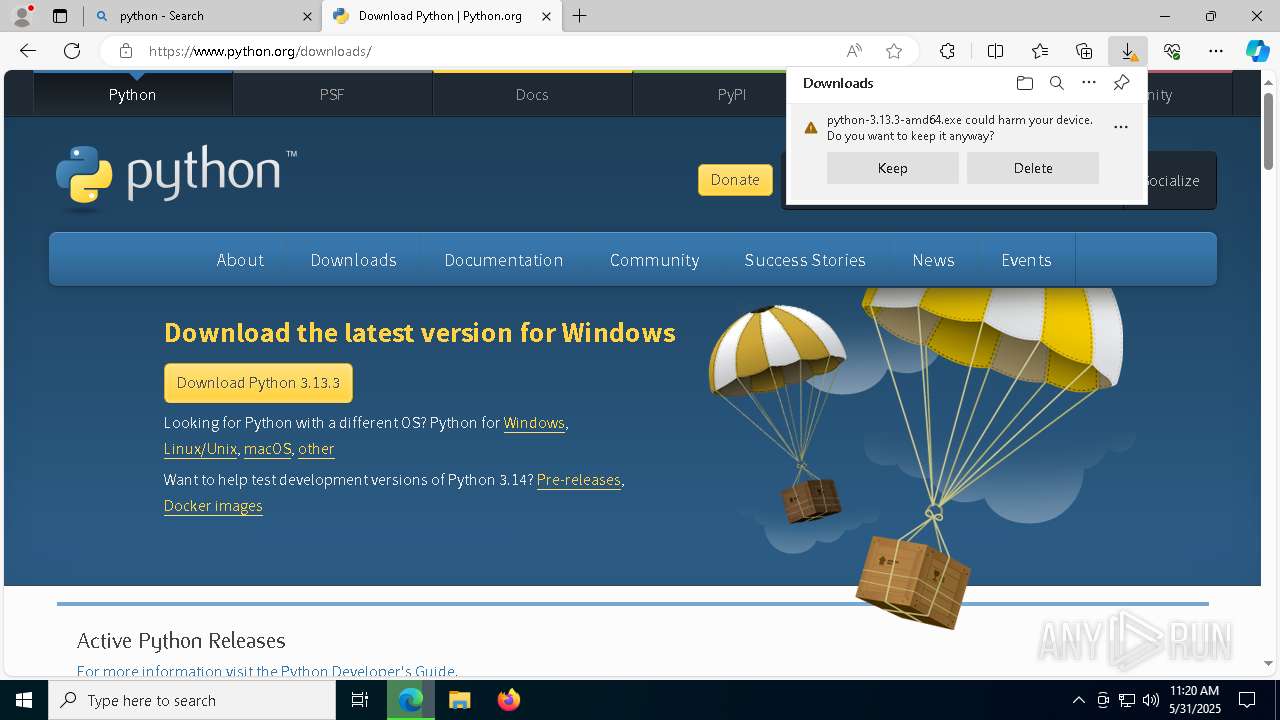Open the Events menu
Viewport: 1280px width, 720px height.
pyautogui.click(x=1026, y=260)
